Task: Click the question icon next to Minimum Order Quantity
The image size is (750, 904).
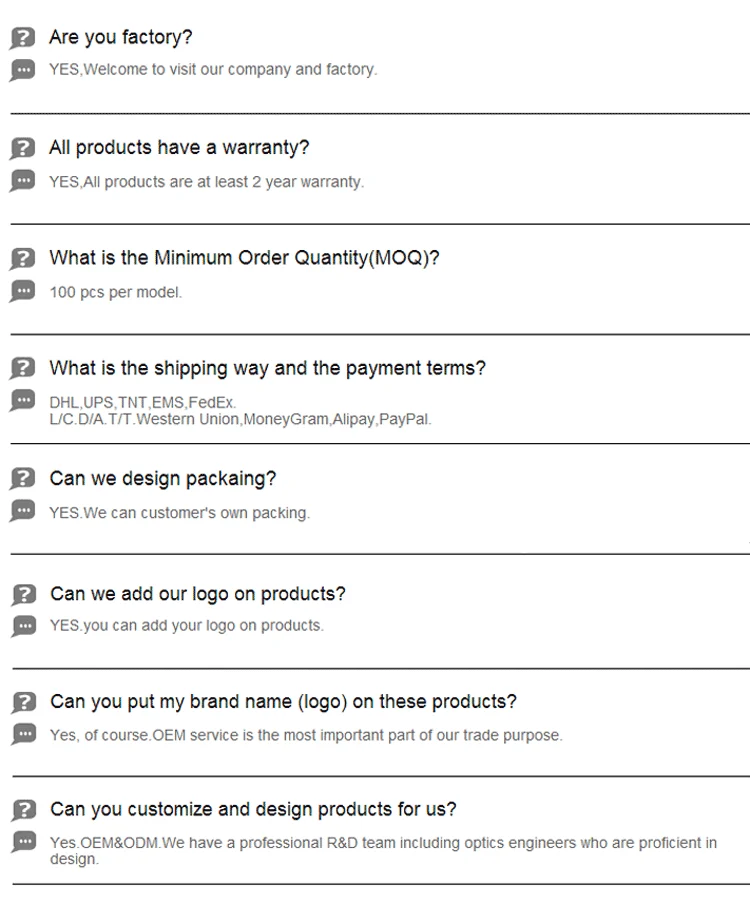Action: click(x=22, y=259)
